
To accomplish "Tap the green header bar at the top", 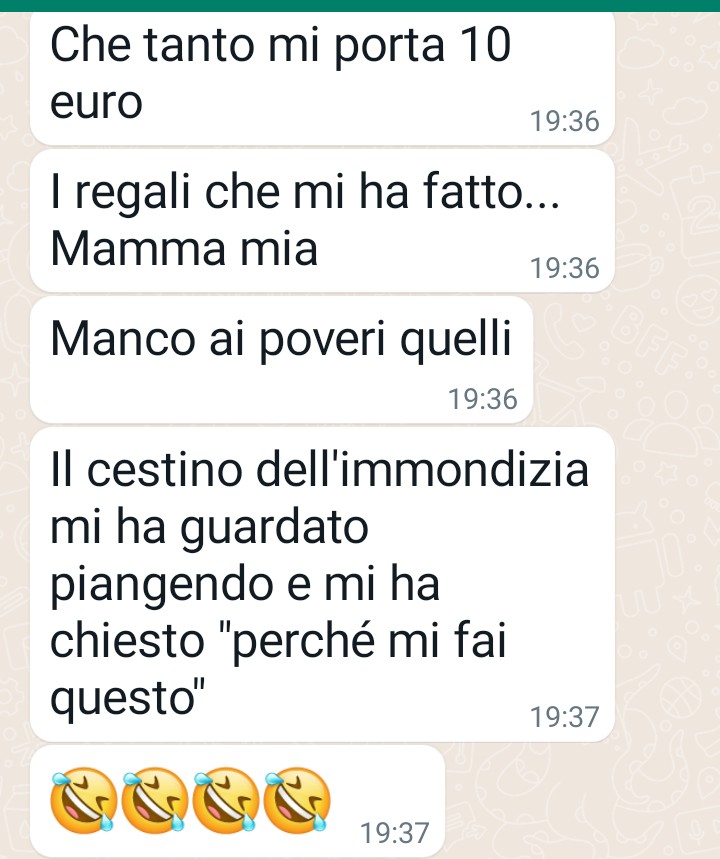I will point(360,5).
